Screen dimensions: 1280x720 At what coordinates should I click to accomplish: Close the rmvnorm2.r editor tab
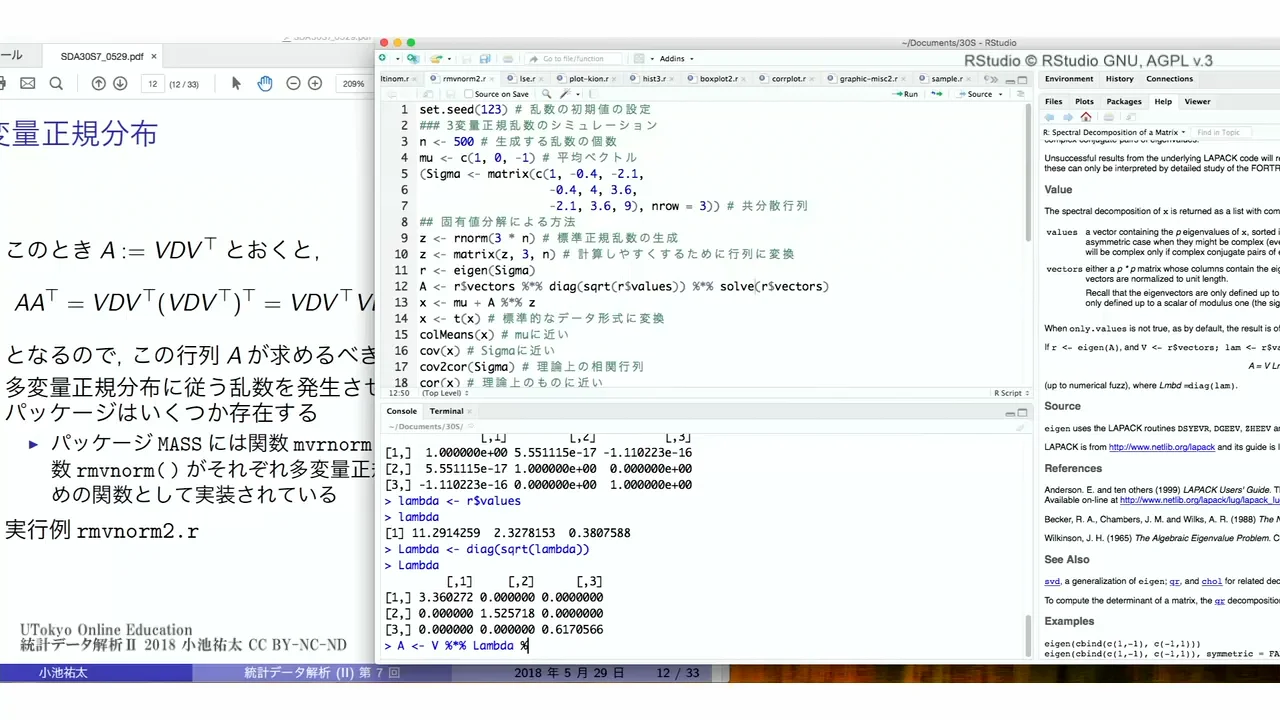[x=494, y=79]
